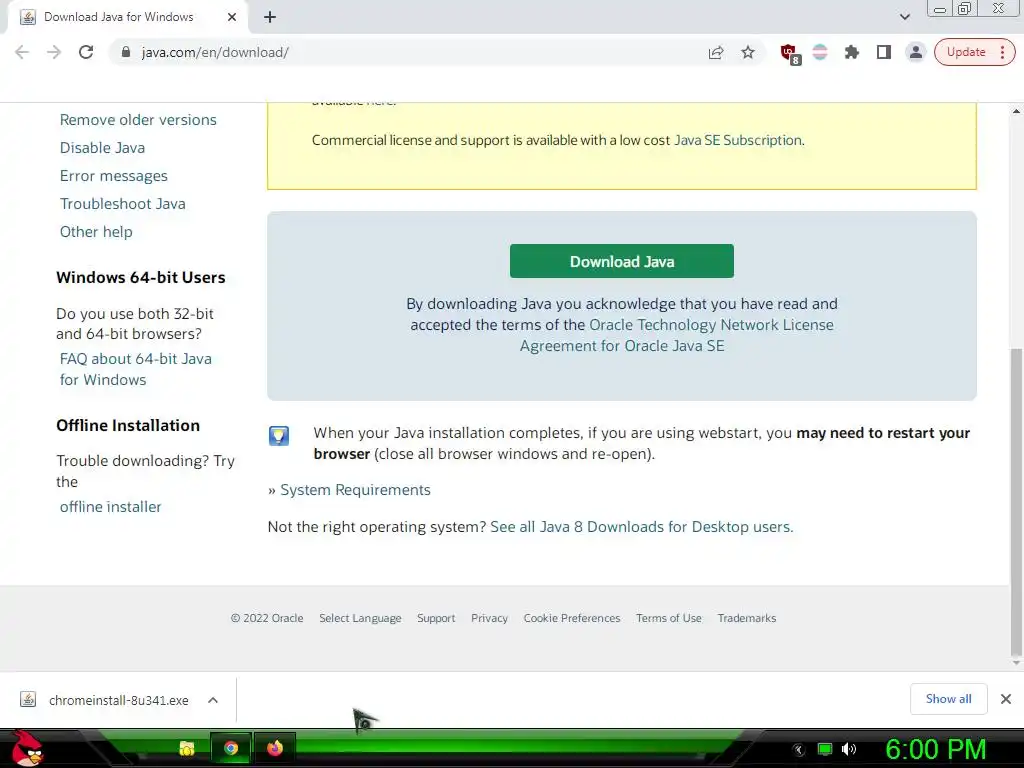
Task: Open the new tab plus button
Action: coord(270,17)
